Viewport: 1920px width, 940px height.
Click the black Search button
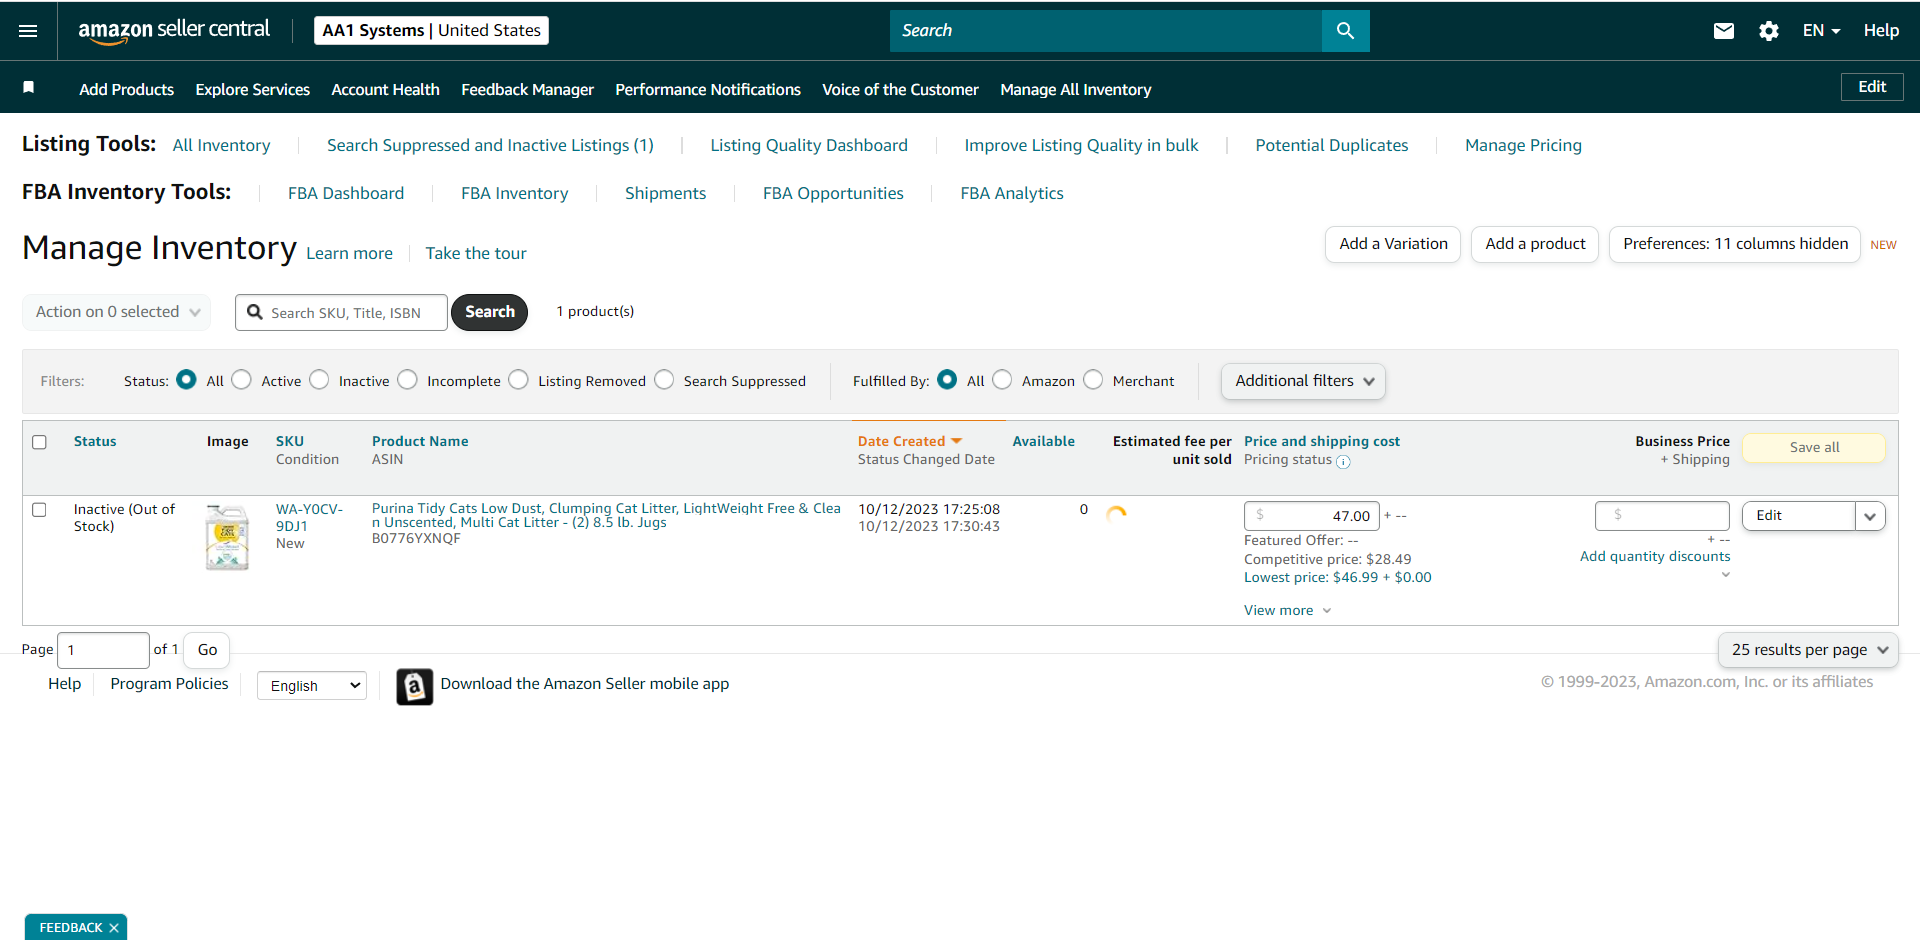[490, 312]
